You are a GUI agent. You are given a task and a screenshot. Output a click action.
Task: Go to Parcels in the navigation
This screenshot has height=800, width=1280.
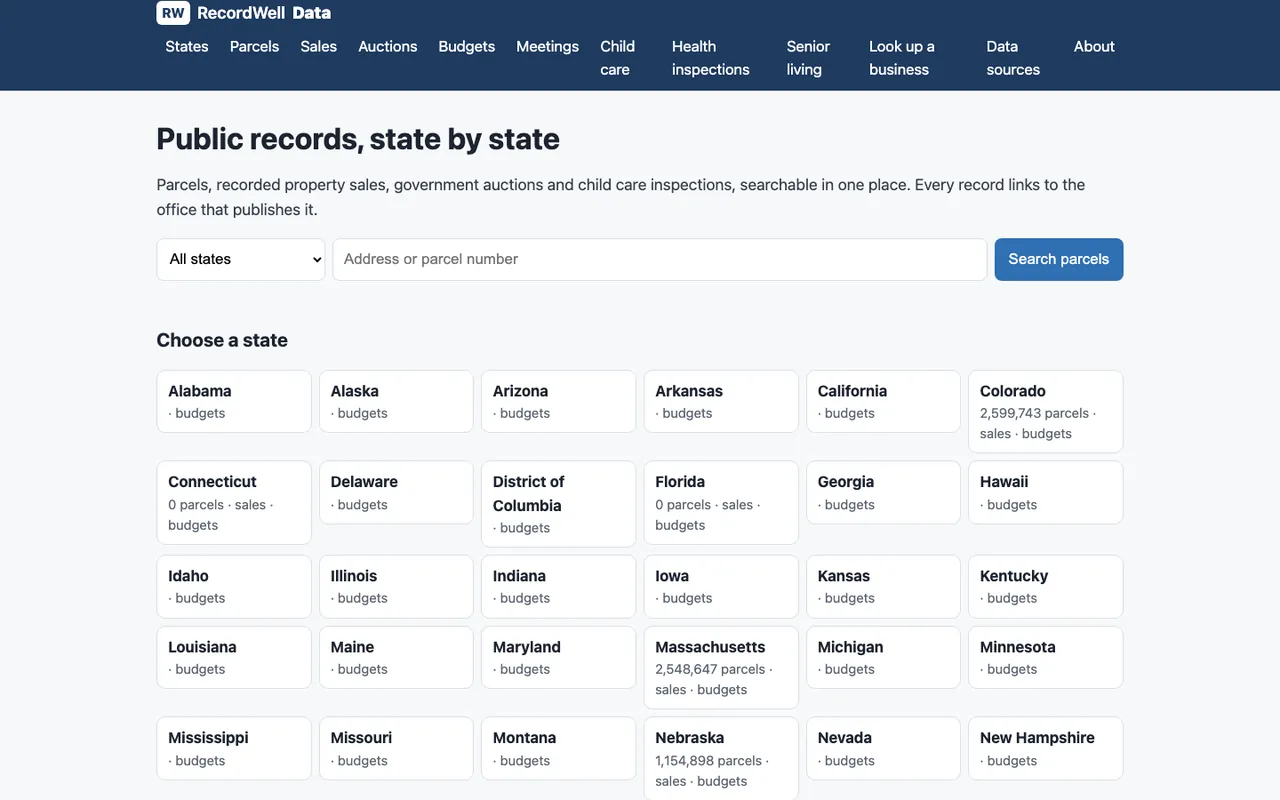254,46
